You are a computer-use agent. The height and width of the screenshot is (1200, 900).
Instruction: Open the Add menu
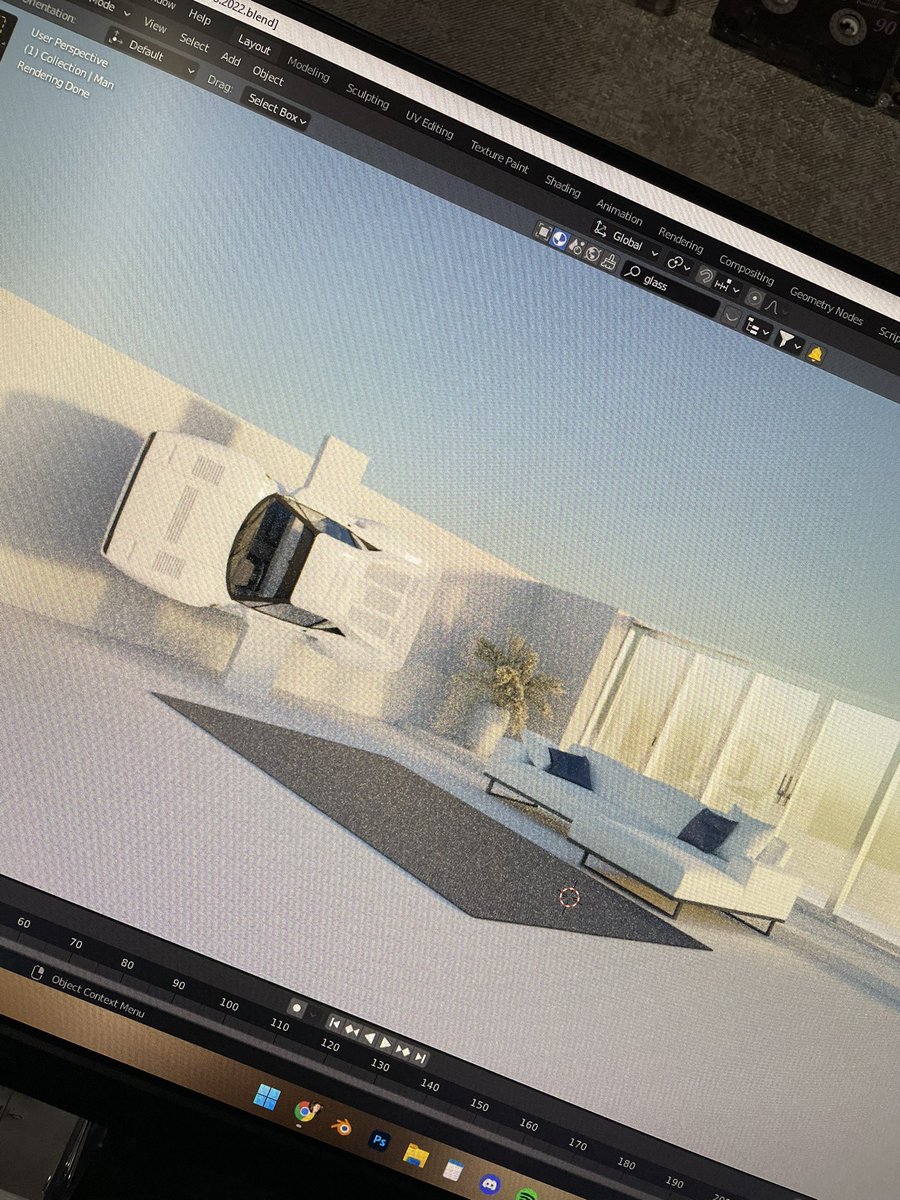point(231,58)
